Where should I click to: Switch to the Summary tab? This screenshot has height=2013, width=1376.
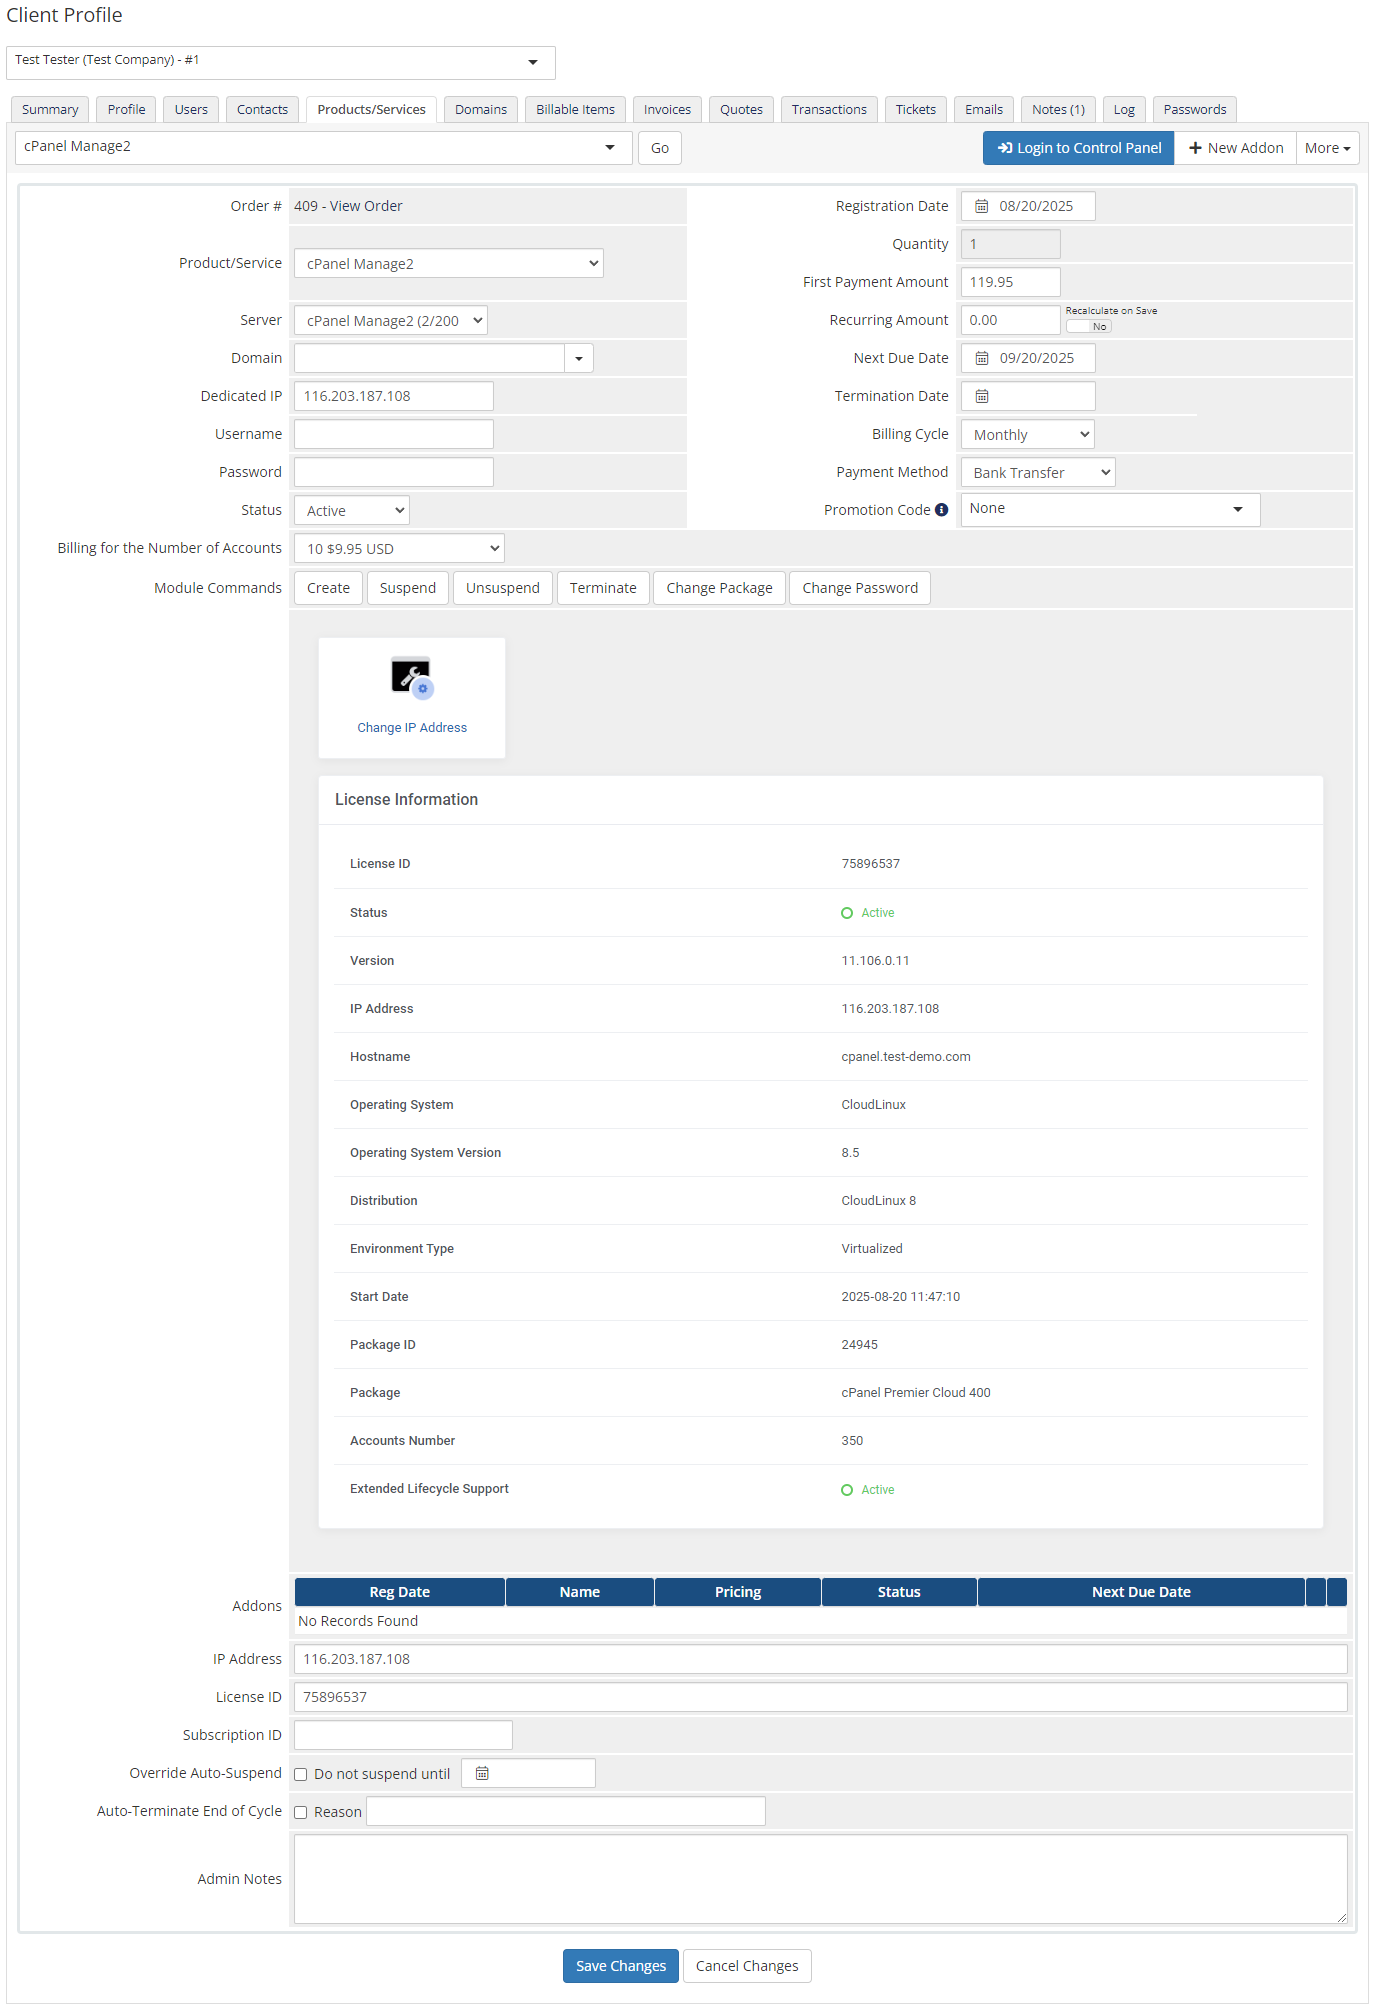tap(50, 109)
